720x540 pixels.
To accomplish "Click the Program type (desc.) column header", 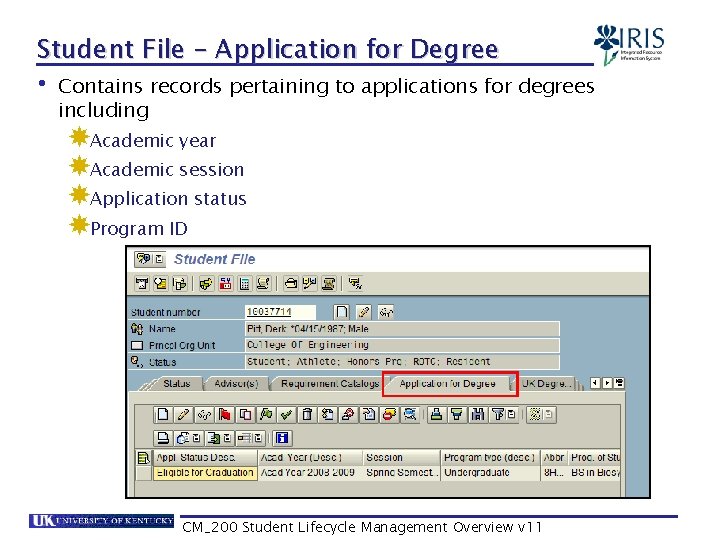I will coord(490,457).
